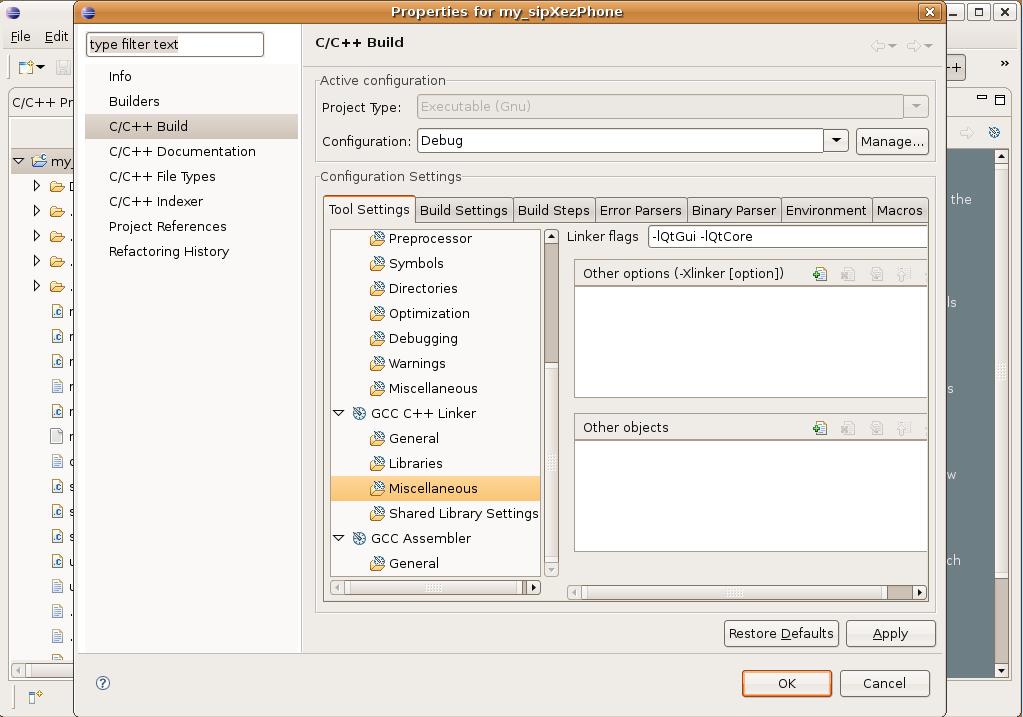Click the Edit icon in Other options header

(x=876, y=274)
